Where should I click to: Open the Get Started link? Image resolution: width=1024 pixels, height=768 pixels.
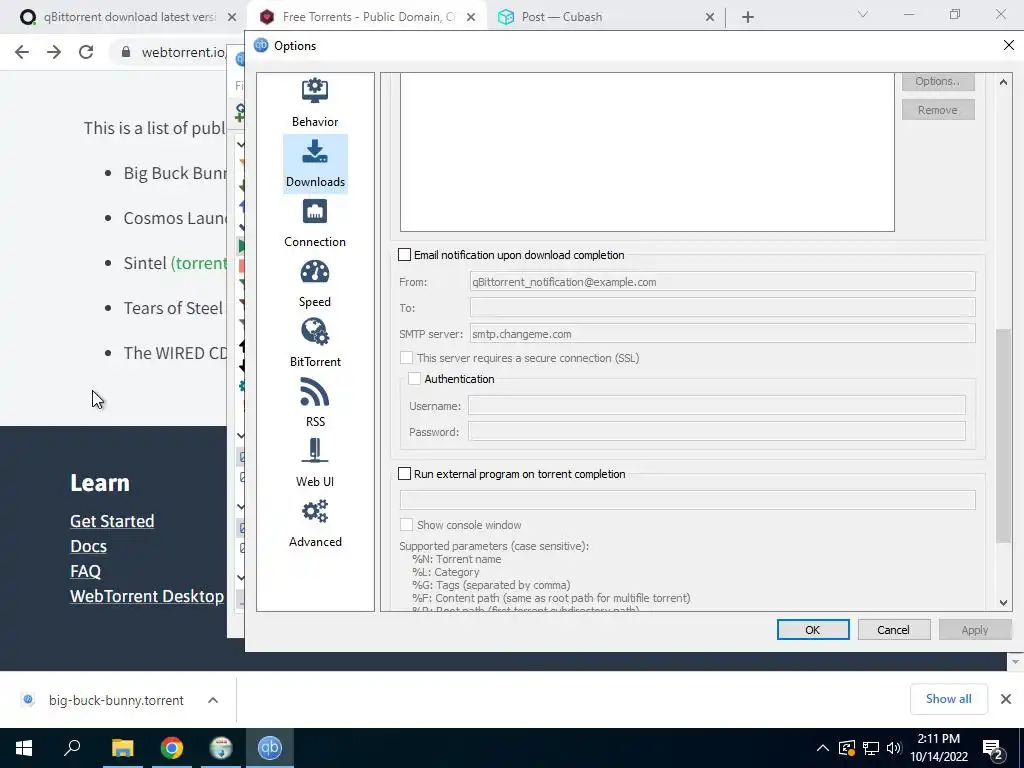pos(112,521)
